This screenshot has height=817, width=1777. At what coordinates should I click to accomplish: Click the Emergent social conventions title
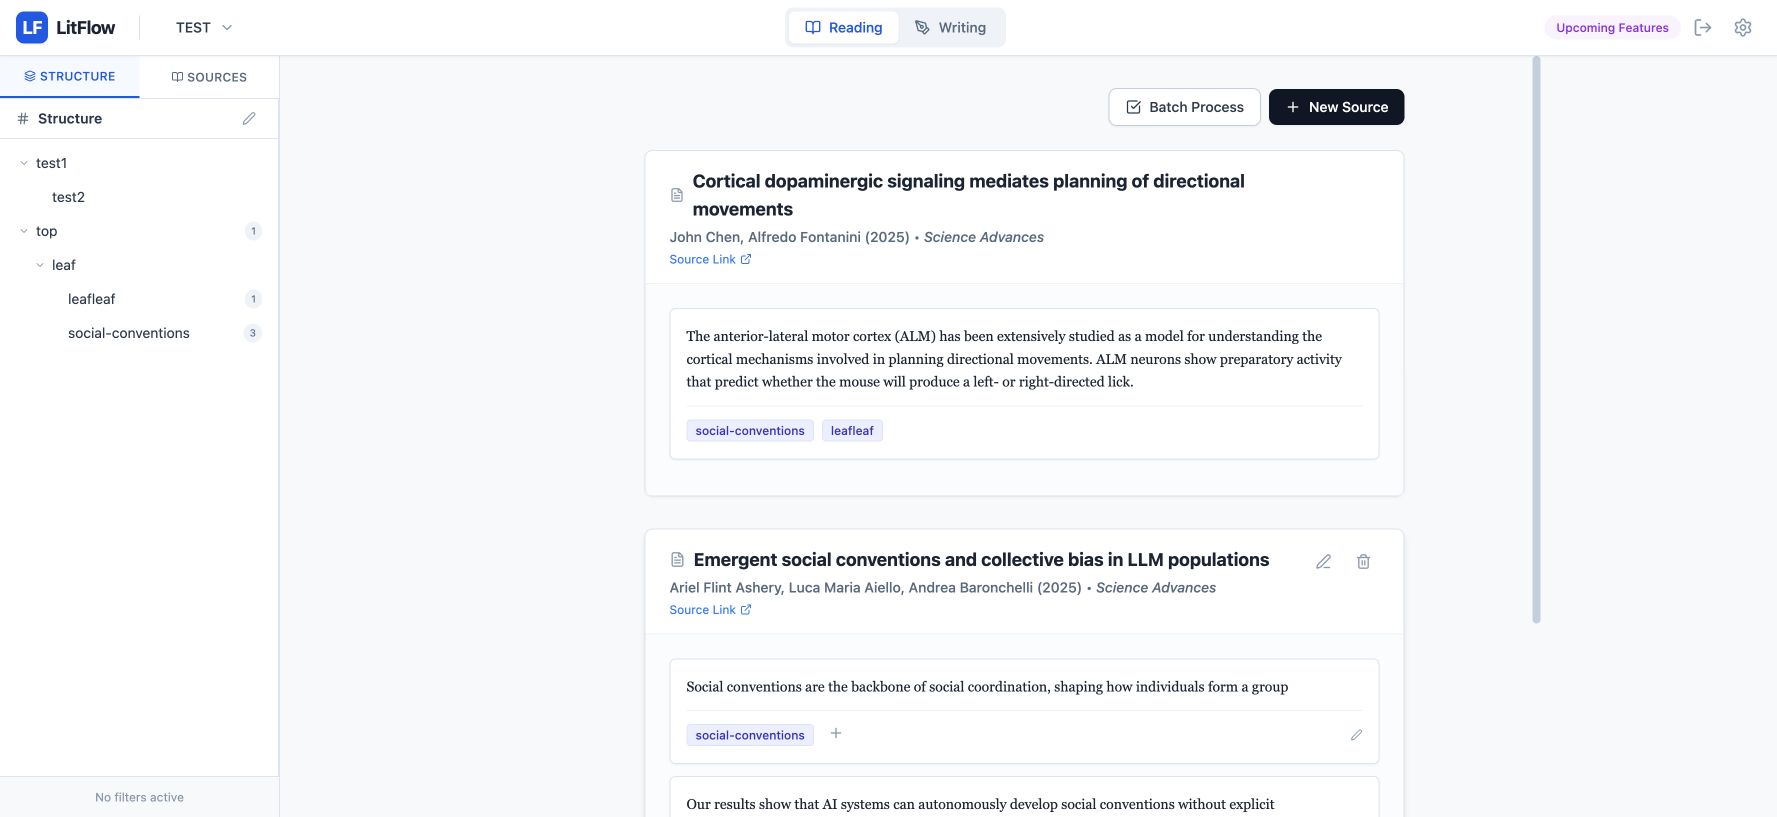981,560
